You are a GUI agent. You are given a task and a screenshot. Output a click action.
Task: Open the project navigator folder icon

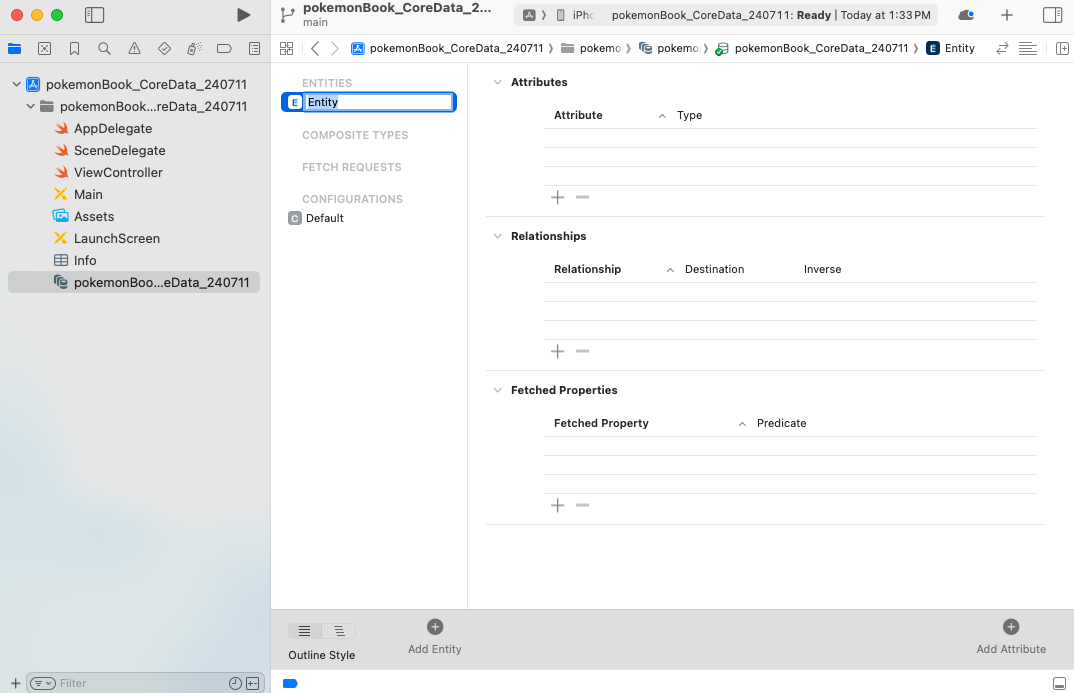click(14, 49)
